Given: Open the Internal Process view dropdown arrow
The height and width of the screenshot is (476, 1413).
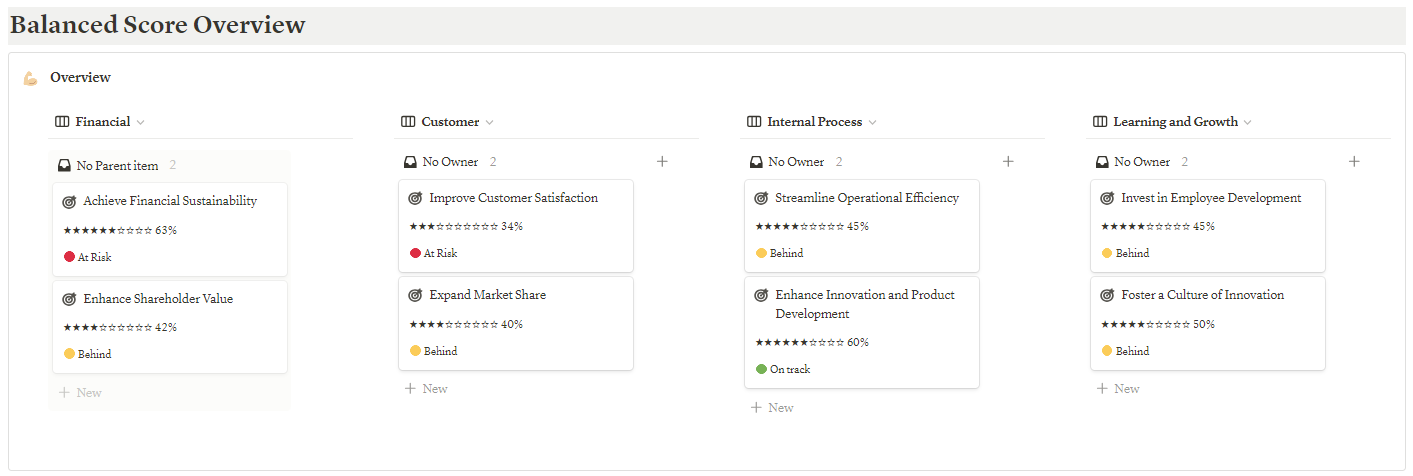Looking at the screenshot, I should 872,123.
